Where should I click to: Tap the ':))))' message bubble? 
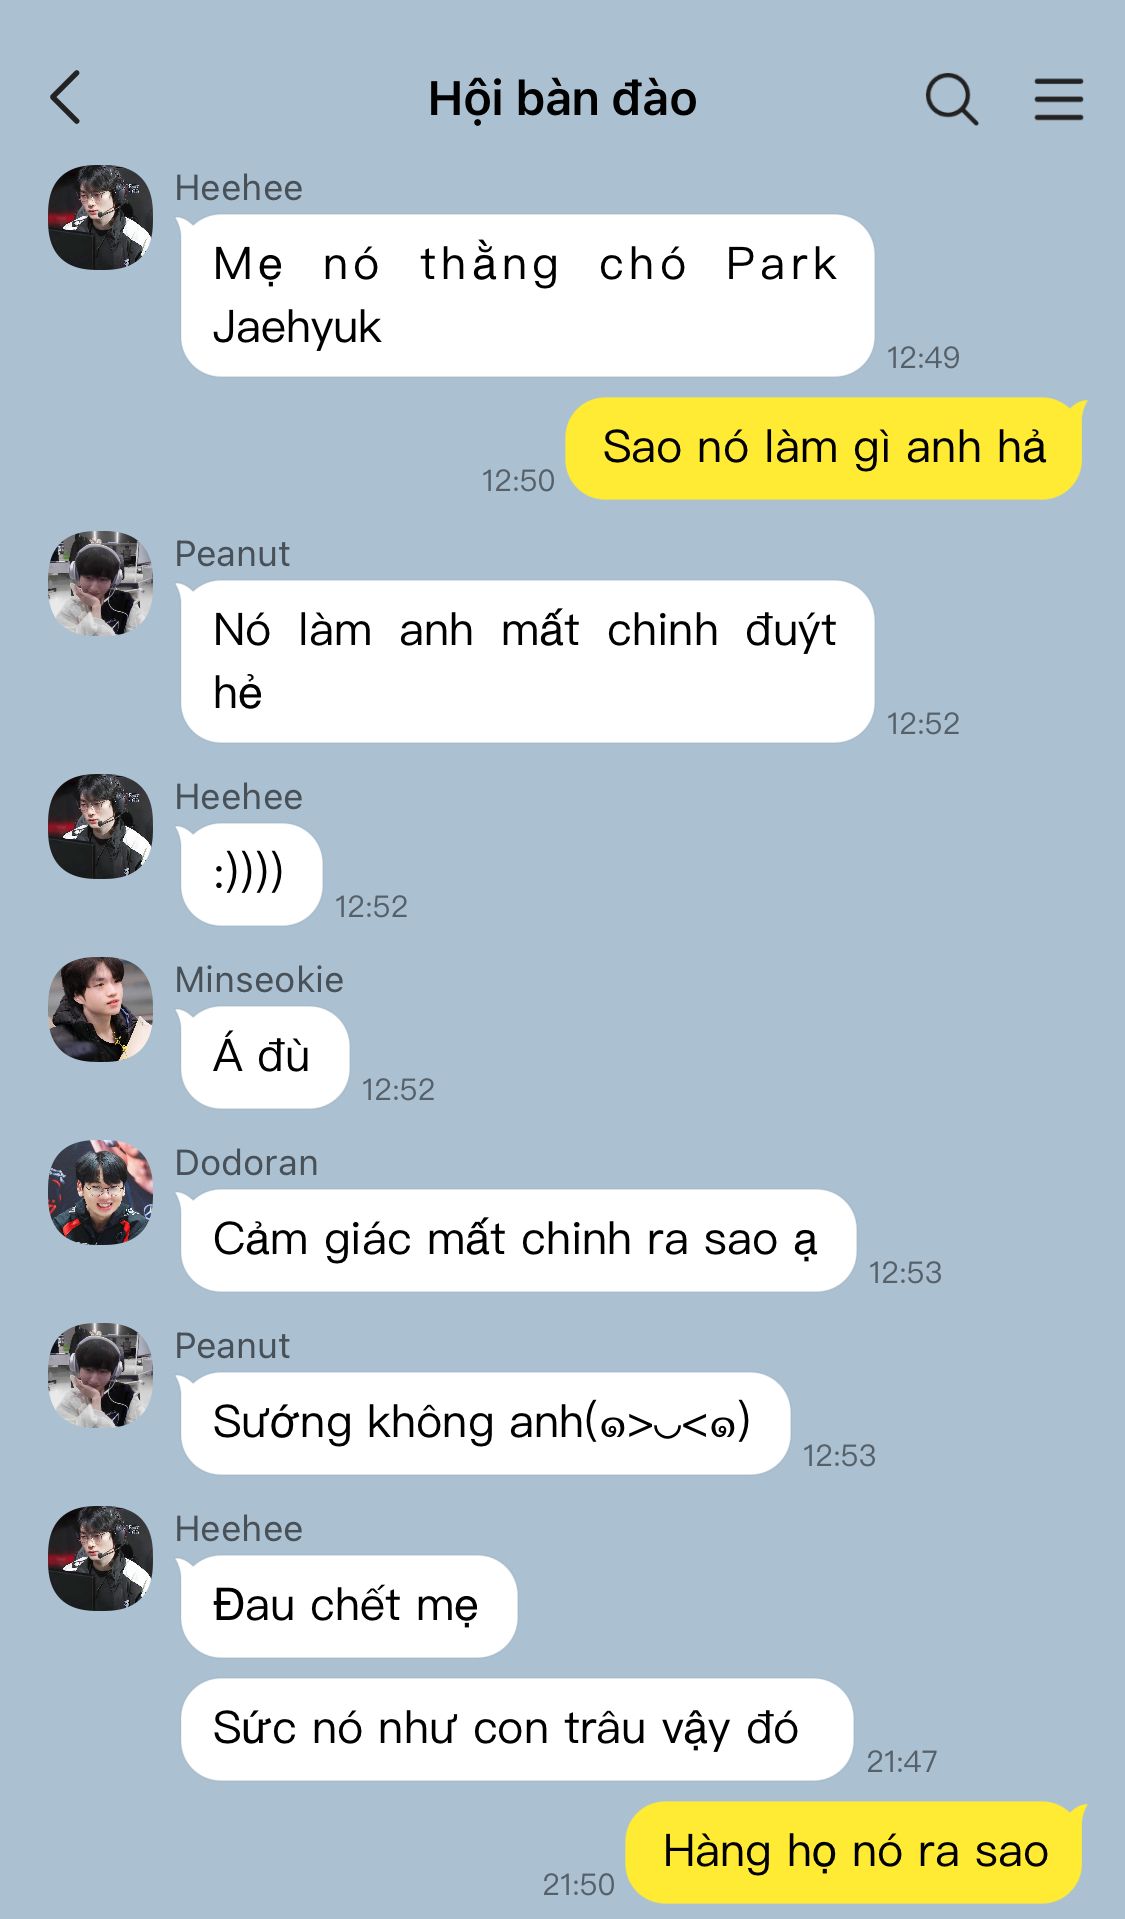250,874
